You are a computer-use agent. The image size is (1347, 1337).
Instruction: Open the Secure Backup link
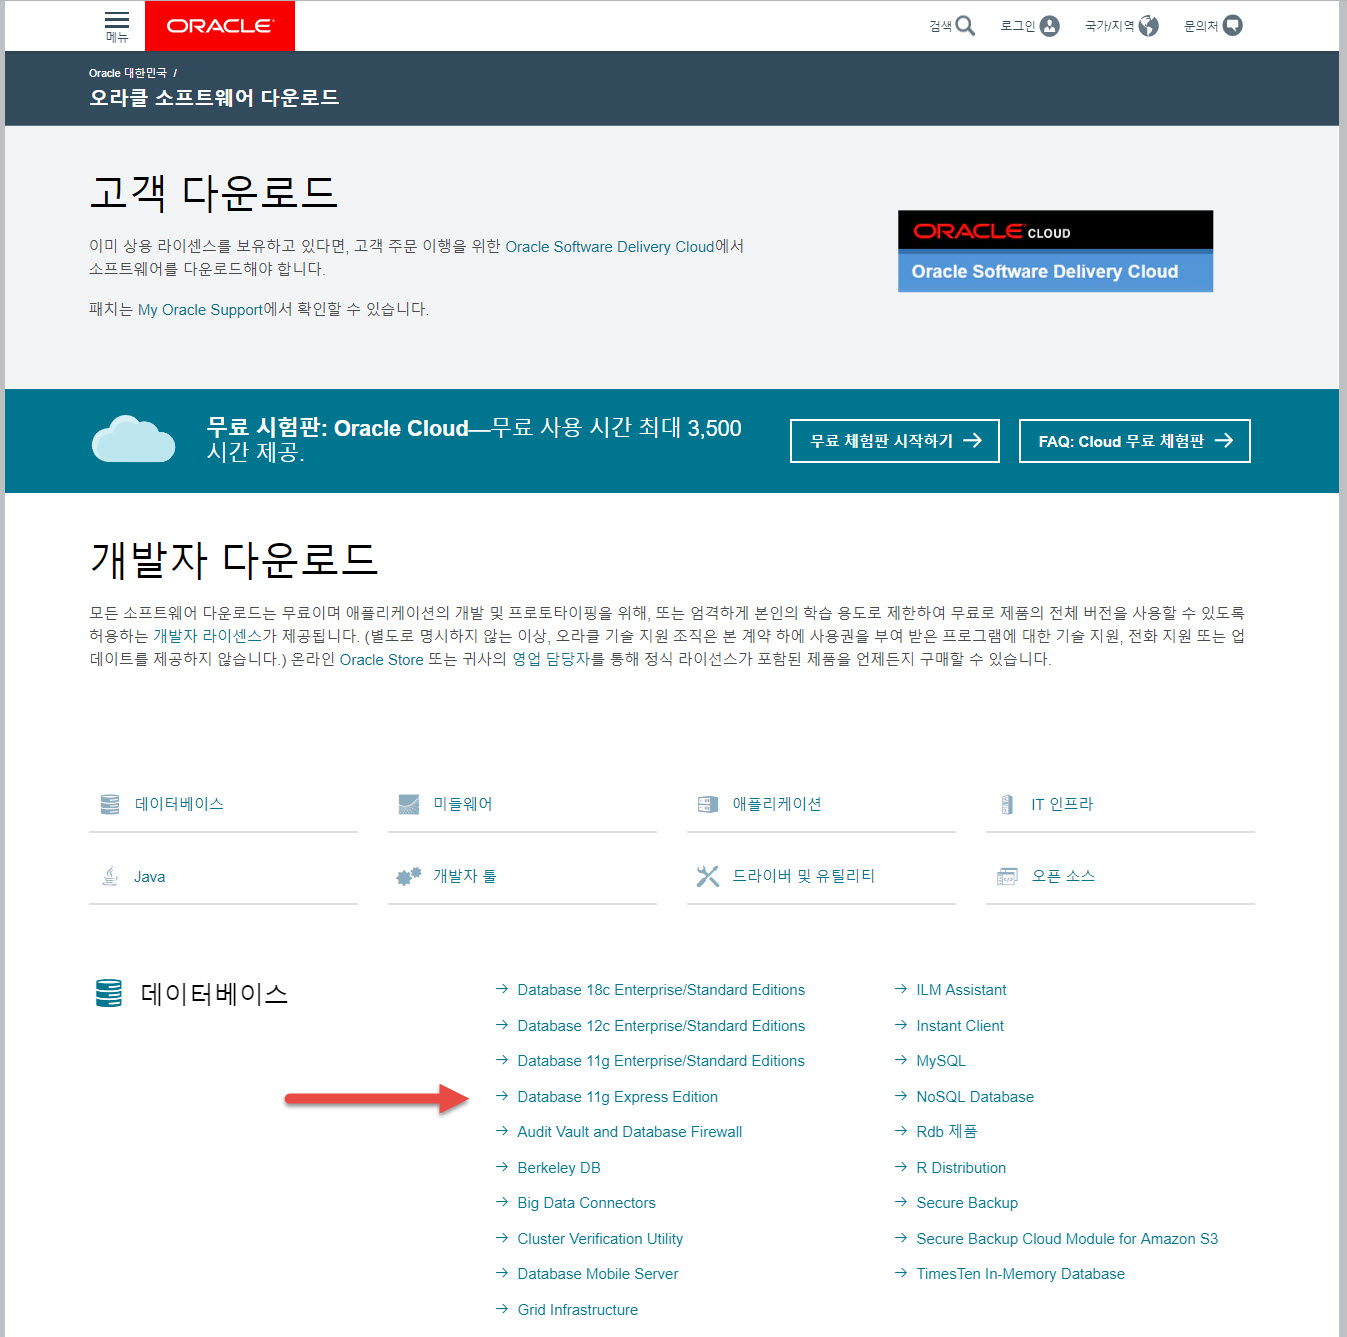(967, 1203)
